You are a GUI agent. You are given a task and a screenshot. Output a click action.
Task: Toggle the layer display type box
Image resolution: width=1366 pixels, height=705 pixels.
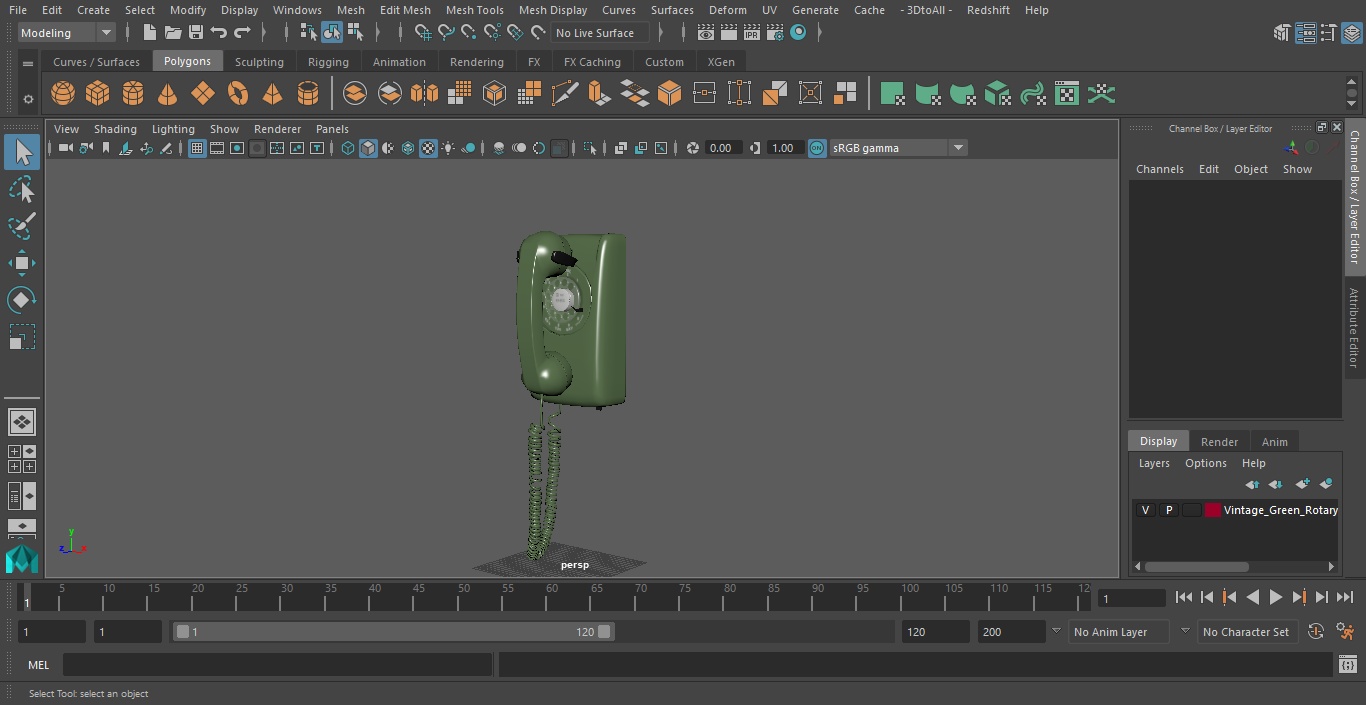(x=1191, y=510)
